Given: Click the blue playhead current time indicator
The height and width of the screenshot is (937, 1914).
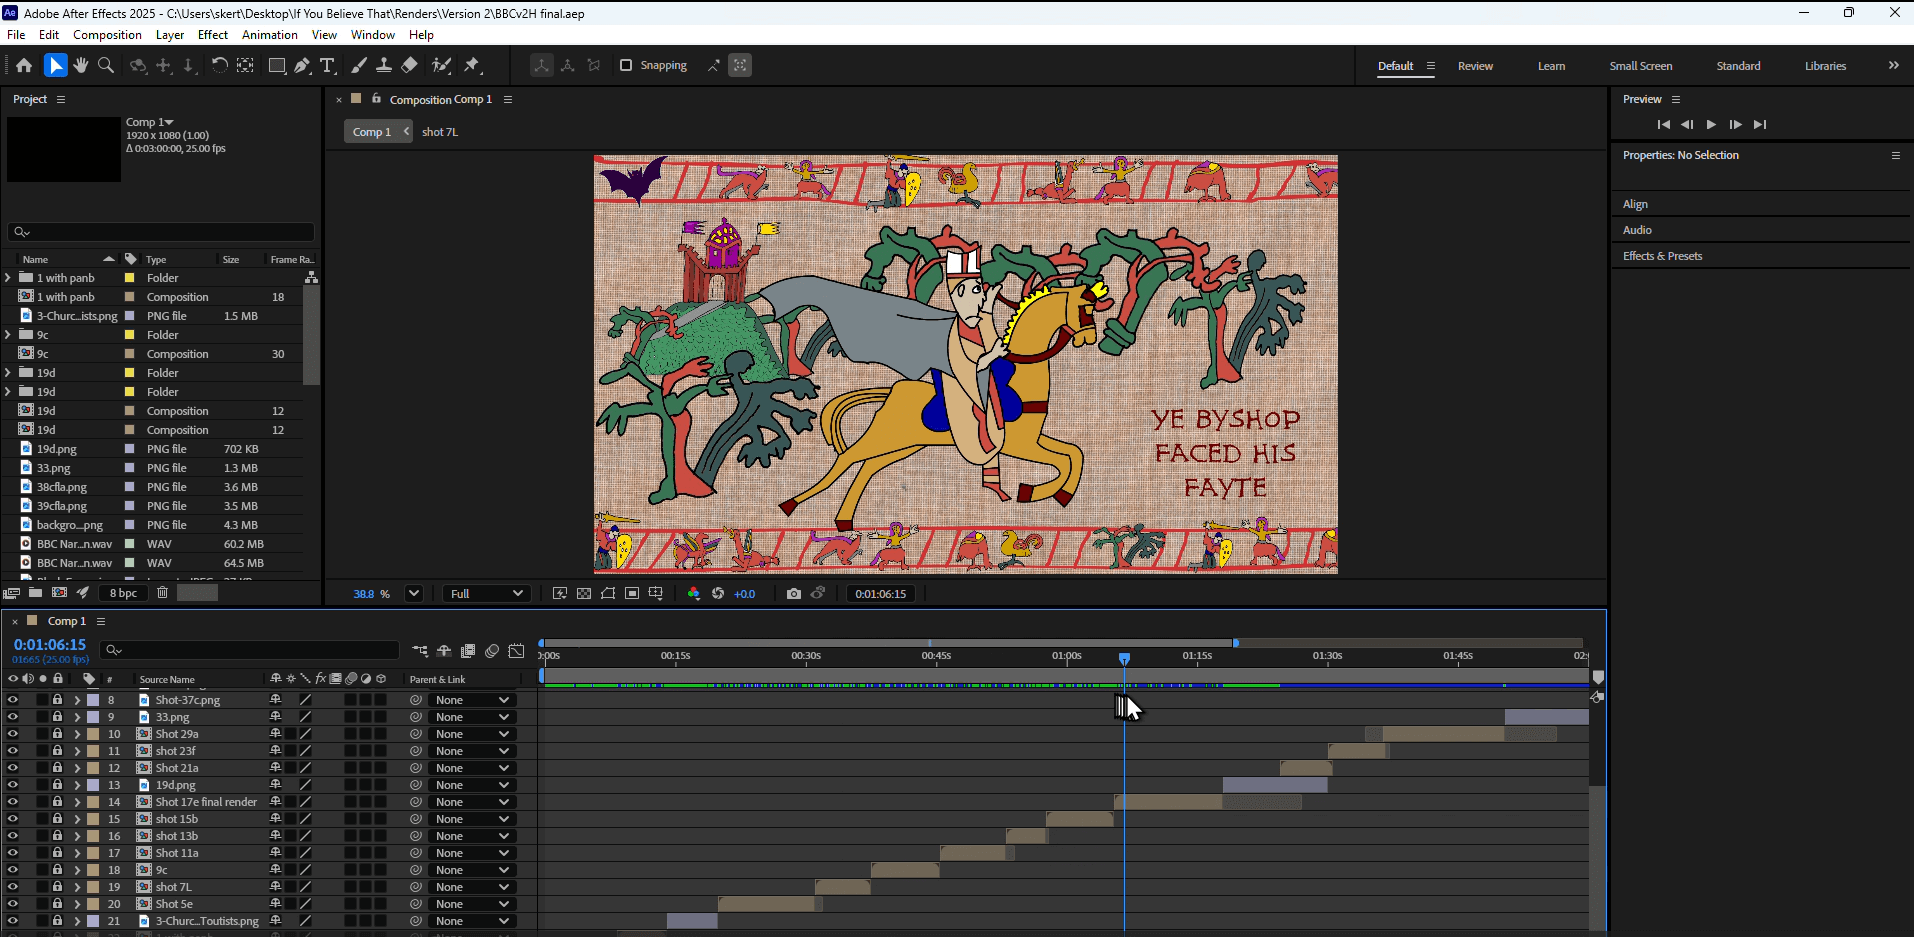Looking at the screenshot, I should [1124, 658].
